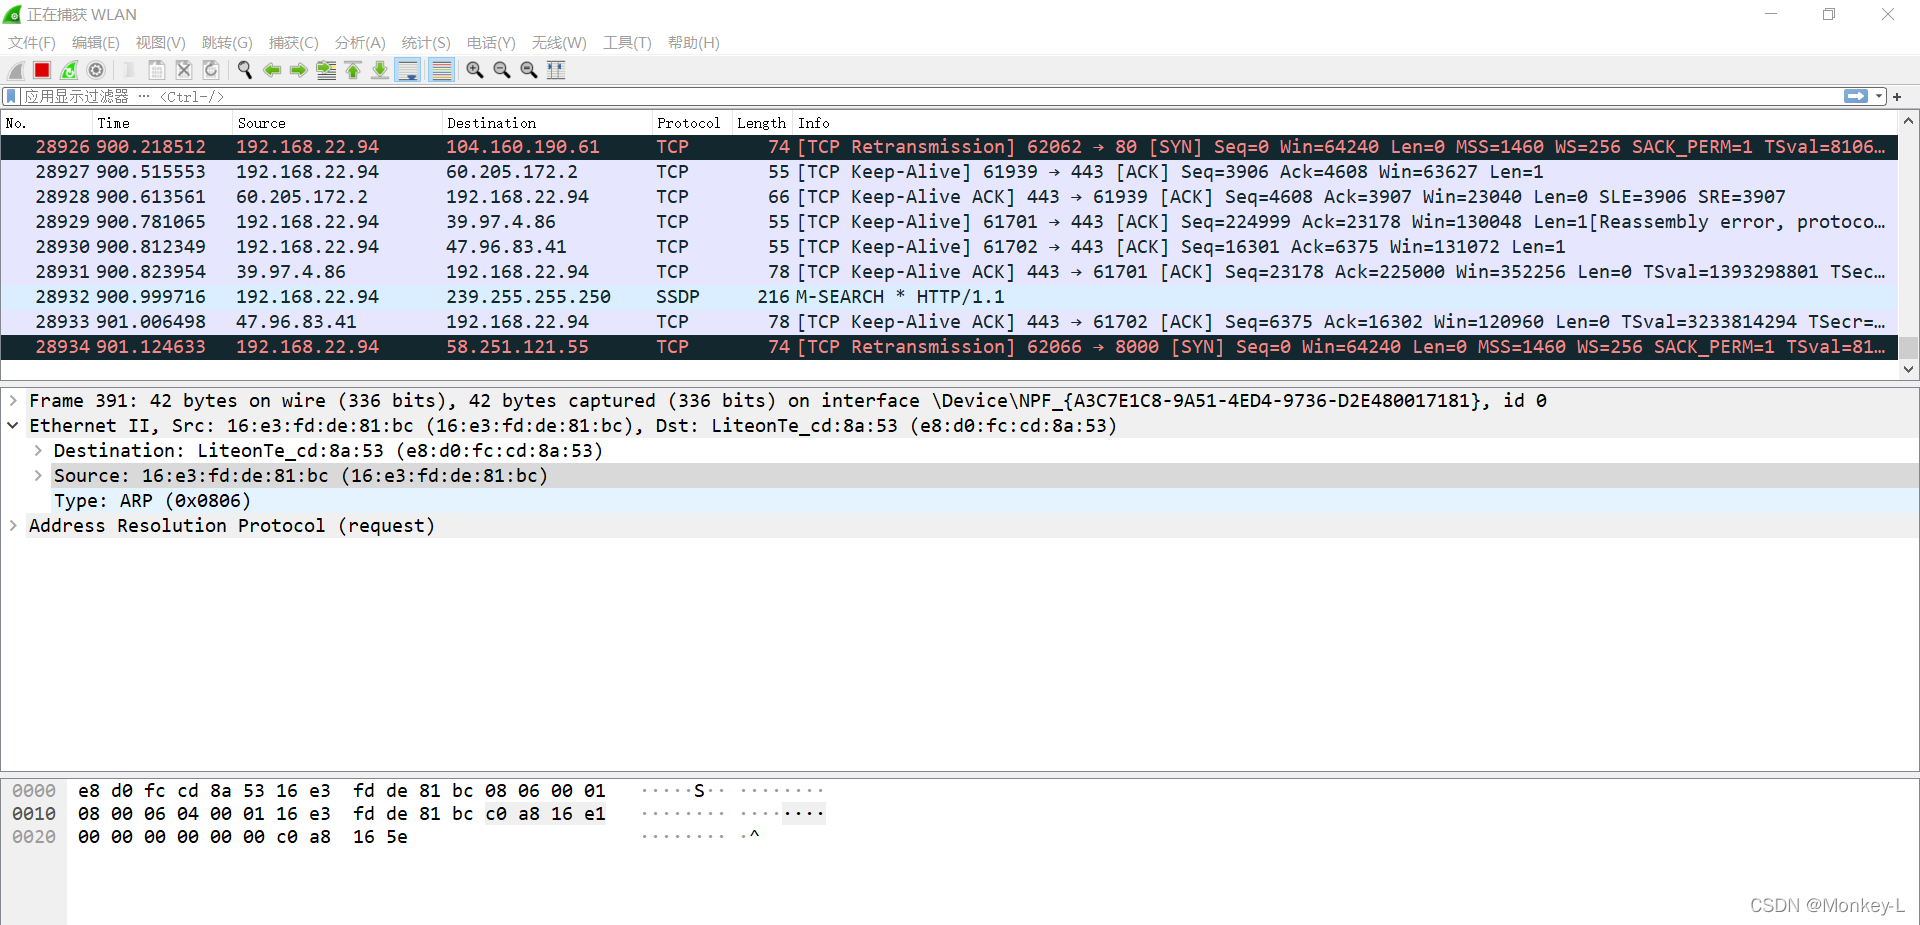The height and width of the screenshot is (925, 1920).
Task: Jump to first packet icon
Action: (x=353, y=70)
